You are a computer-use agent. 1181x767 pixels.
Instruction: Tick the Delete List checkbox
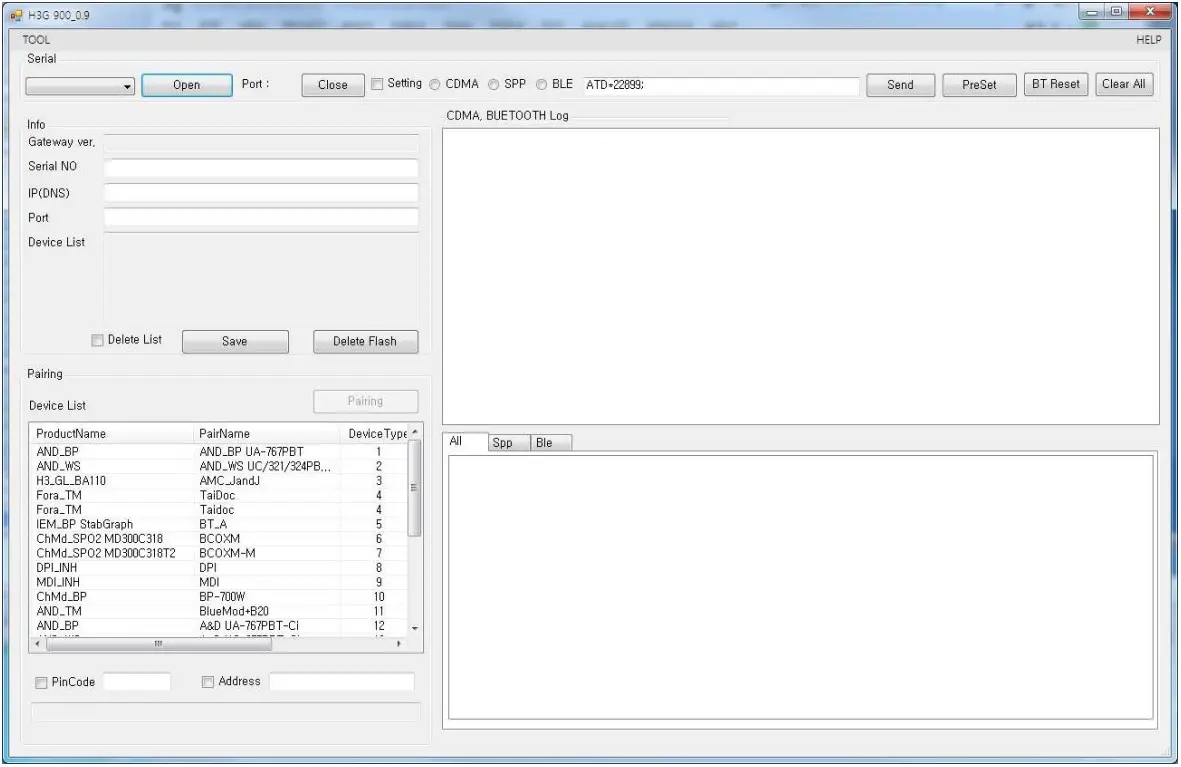coord(97,341)
